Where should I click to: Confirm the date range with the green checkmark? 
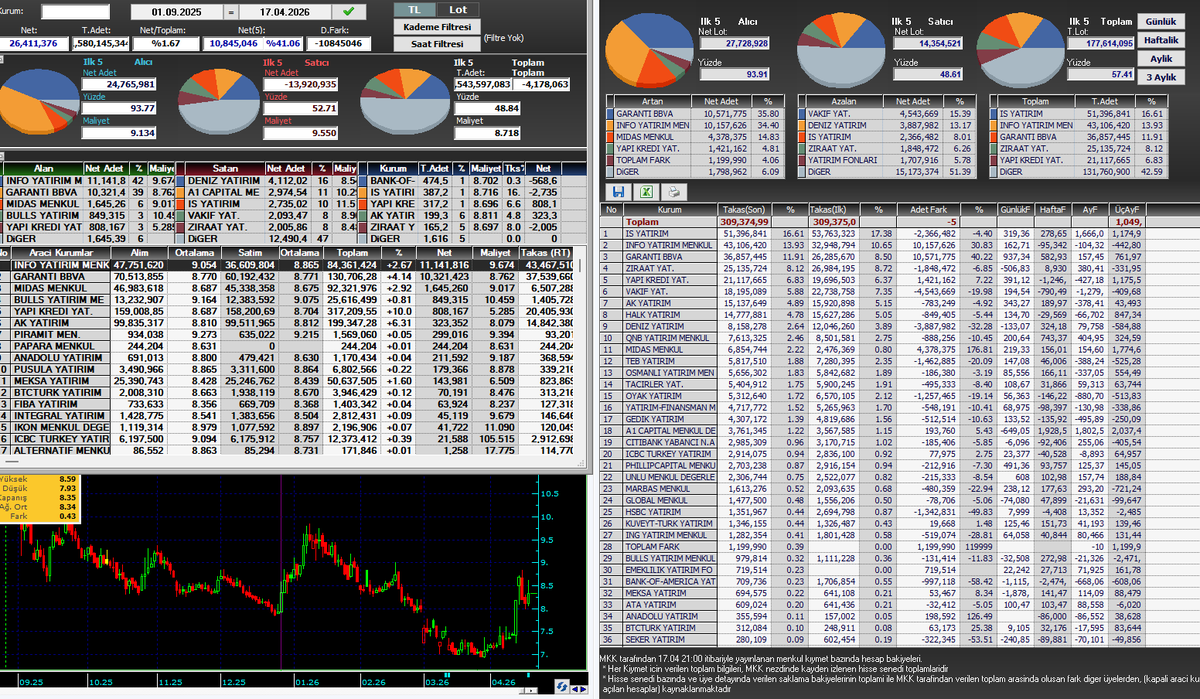(348, 11)
